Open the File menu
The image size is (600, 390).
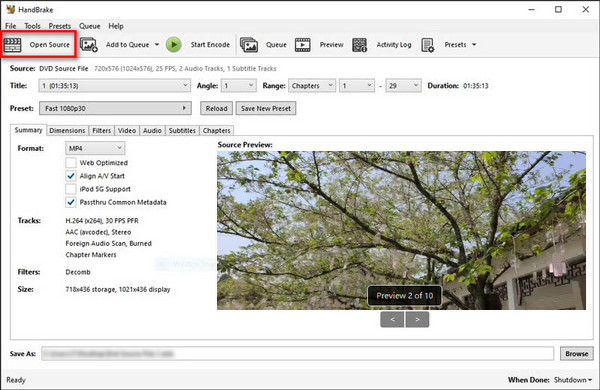tap(10, 26)
